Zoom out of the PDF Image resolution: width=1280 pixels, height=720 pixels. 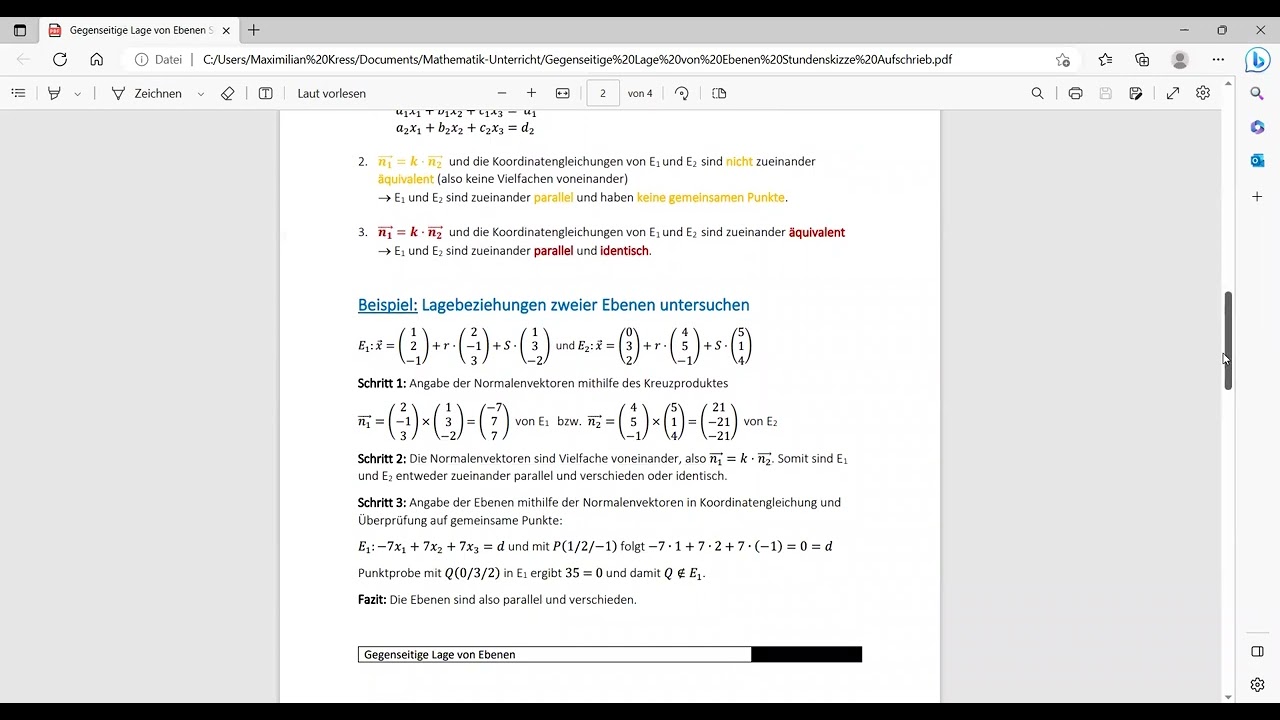point(502,93)
